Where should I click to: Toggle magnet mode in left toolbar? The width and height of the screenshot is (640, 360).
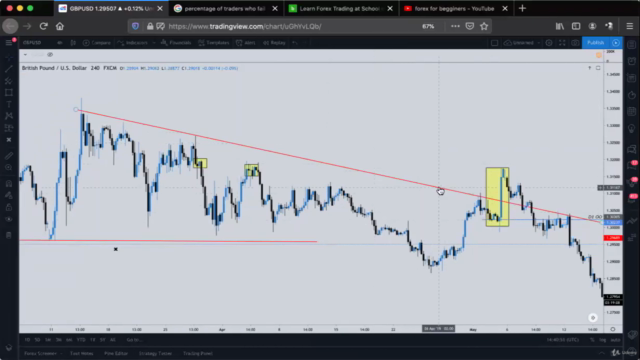tap(9, 183)
